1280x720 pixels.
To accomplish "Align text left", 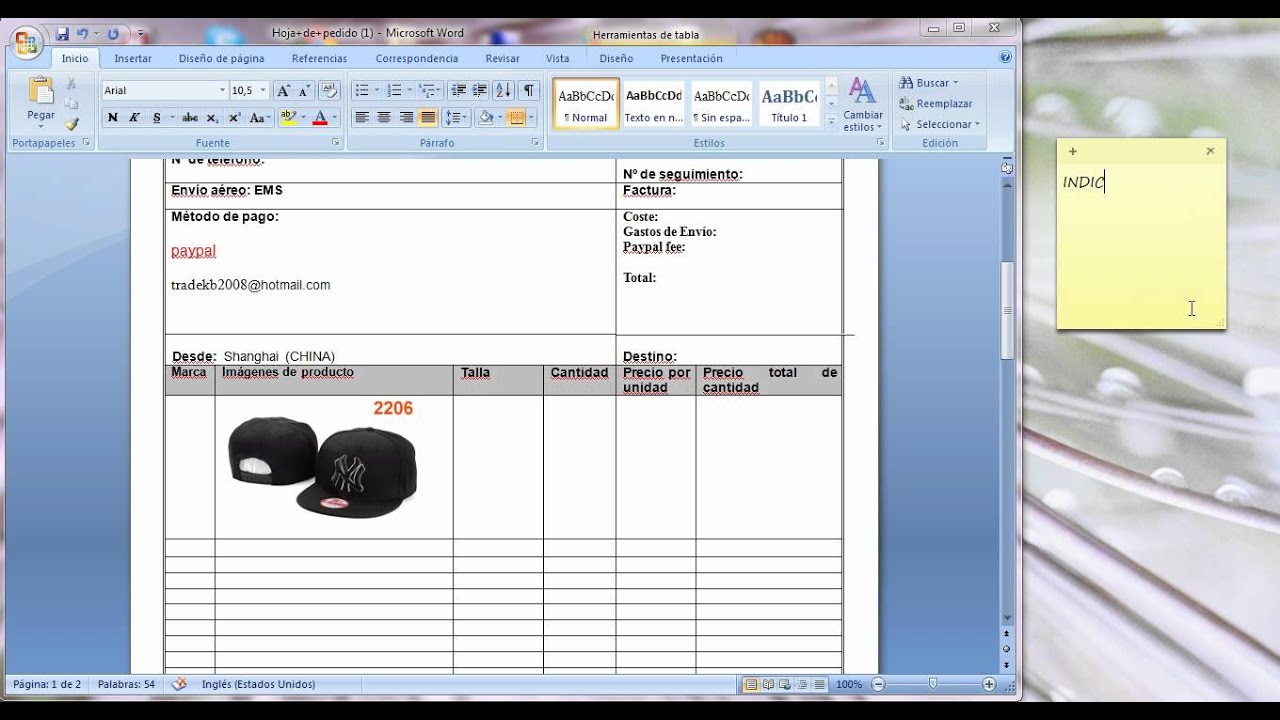I will 362,117.
